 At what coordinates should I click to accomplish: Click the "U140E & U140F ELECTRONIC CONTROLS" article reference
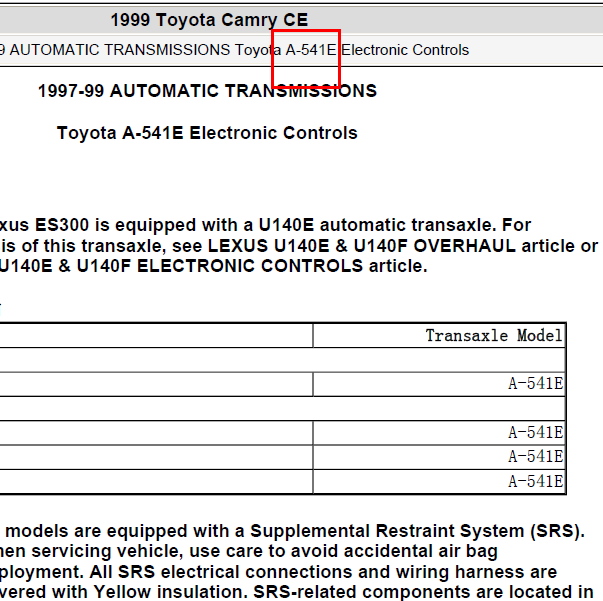[x=181, y=266]
